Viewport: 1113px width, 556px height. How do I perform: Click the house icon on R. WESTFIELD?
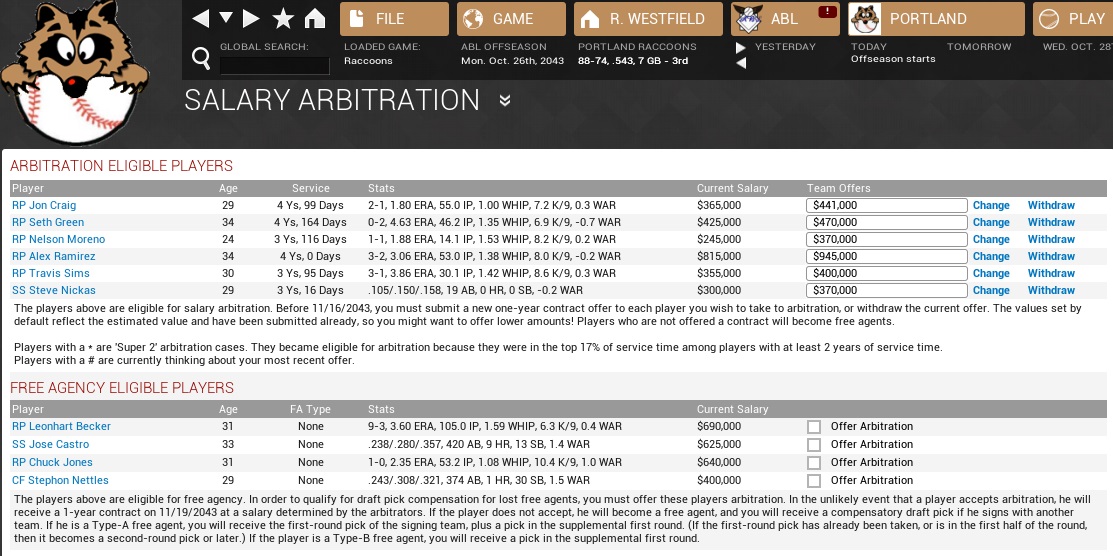point(590,19)
